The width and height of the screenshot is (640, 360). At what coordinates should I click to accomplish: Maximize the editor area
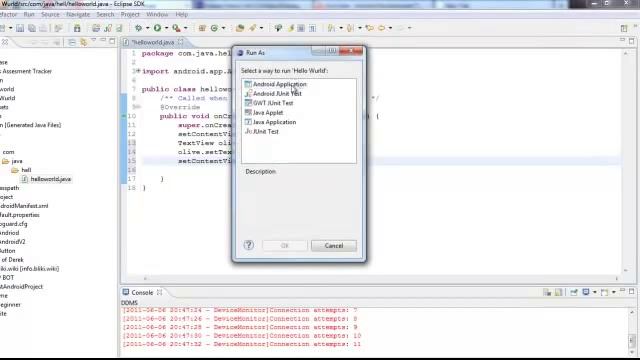coord(631,41)
